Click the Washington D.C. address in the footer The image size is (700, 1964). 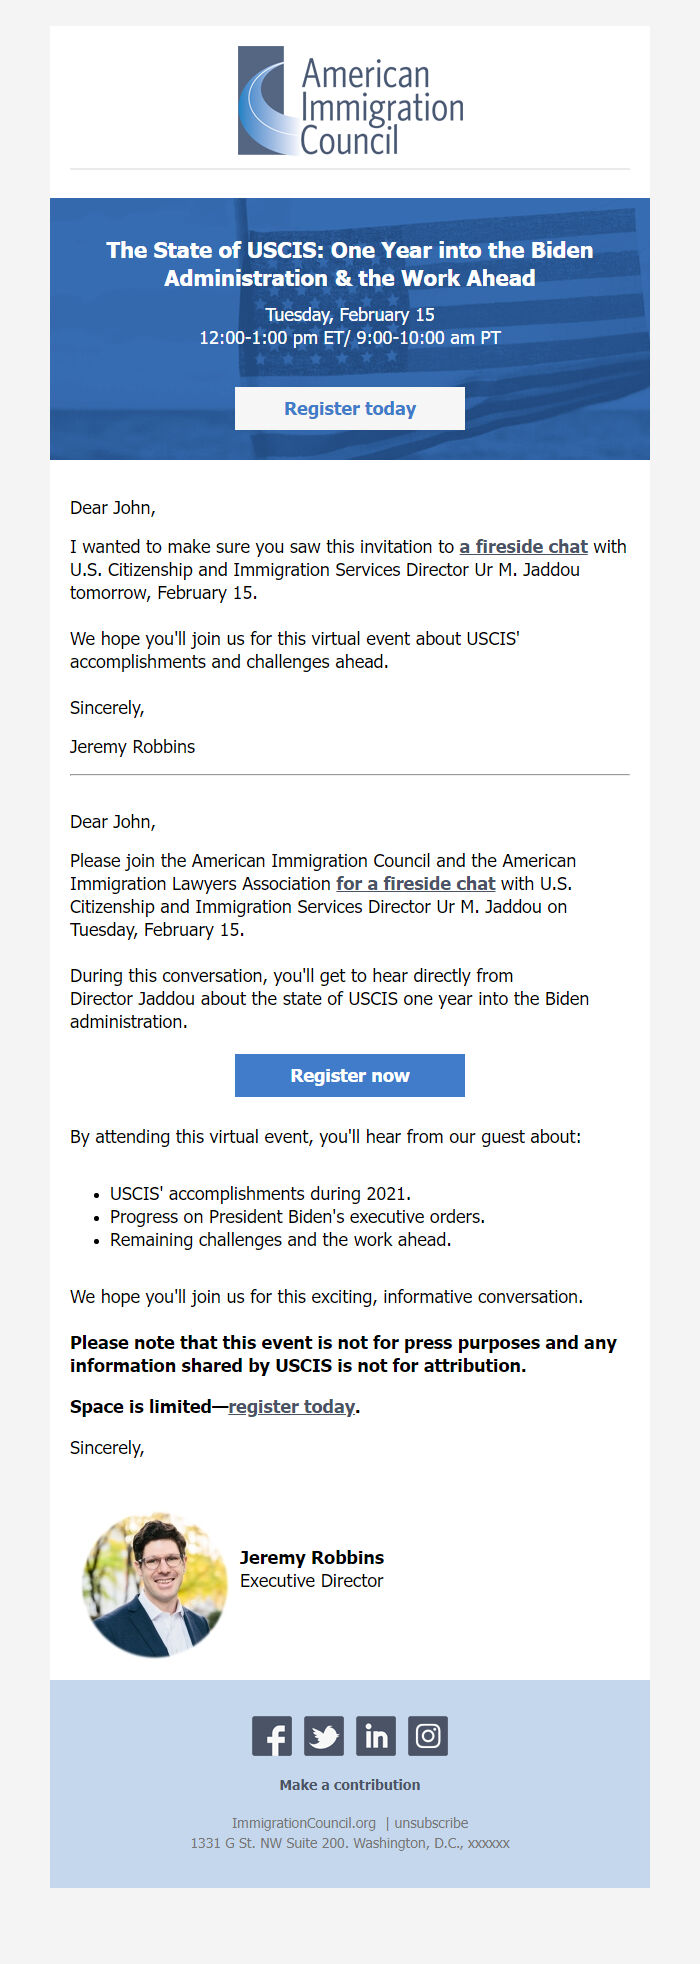(349, 1843)
